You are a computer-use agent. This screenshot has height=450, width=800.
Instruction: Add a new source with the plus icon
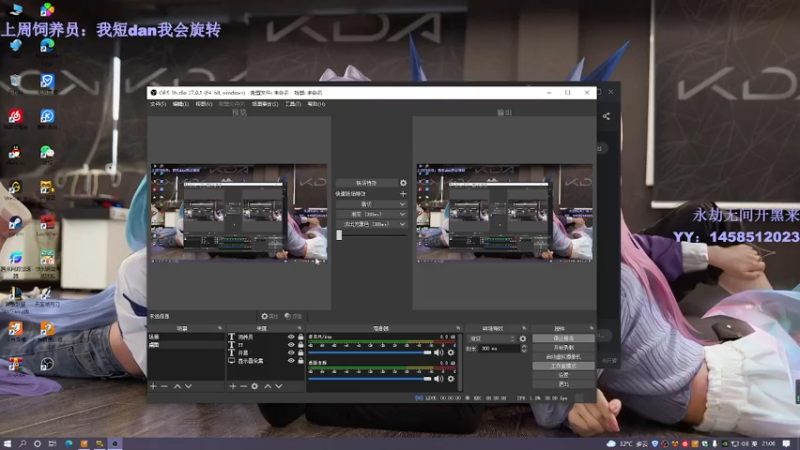[233, 386]
